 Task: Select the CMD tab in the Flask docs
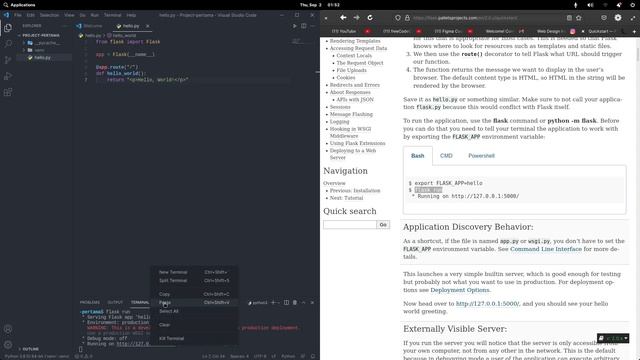446,156
